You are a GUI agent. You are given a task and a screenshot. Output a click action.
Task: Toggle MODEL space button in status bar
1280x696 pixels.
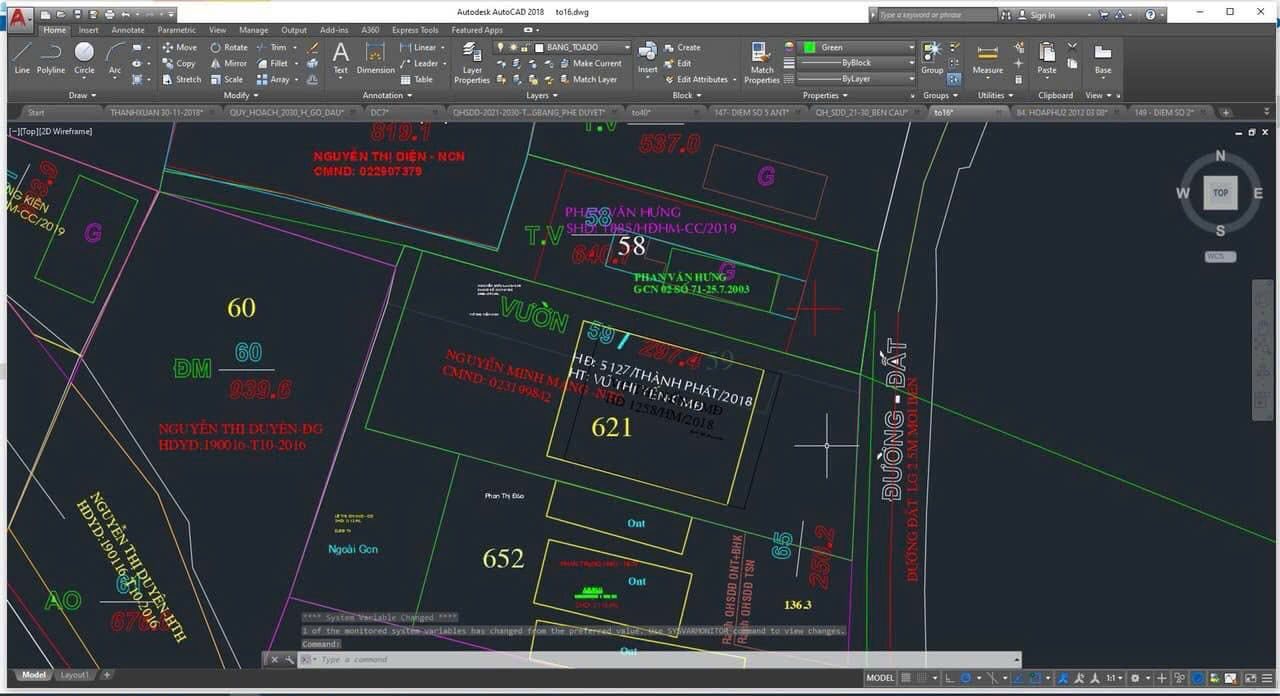tap(880, 678)
